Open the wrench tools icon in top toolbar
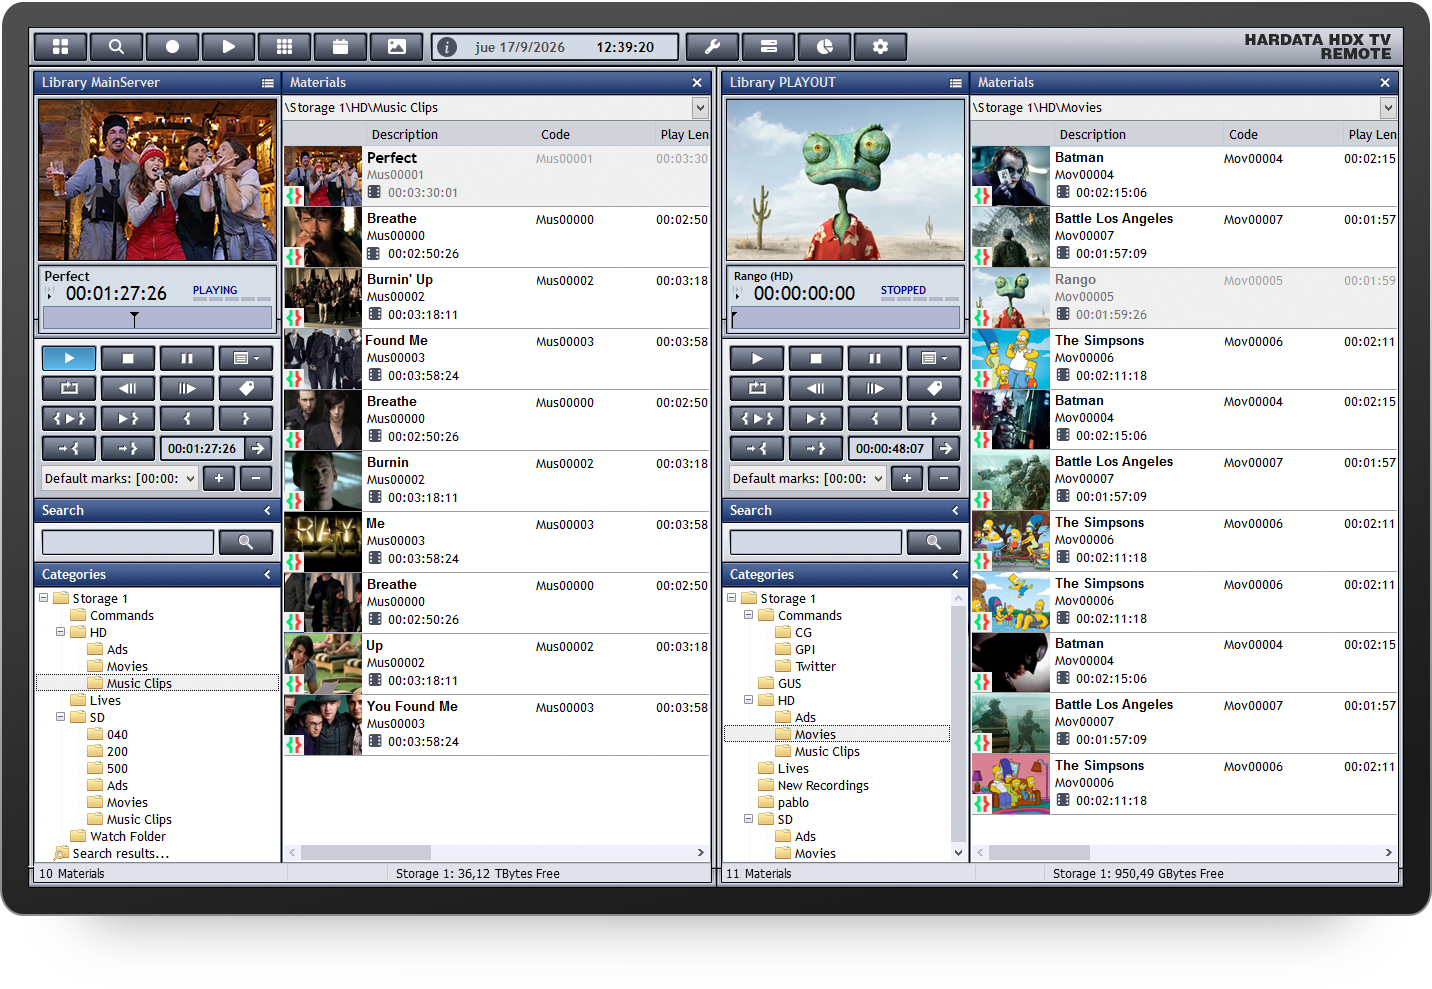 point(713,47)
